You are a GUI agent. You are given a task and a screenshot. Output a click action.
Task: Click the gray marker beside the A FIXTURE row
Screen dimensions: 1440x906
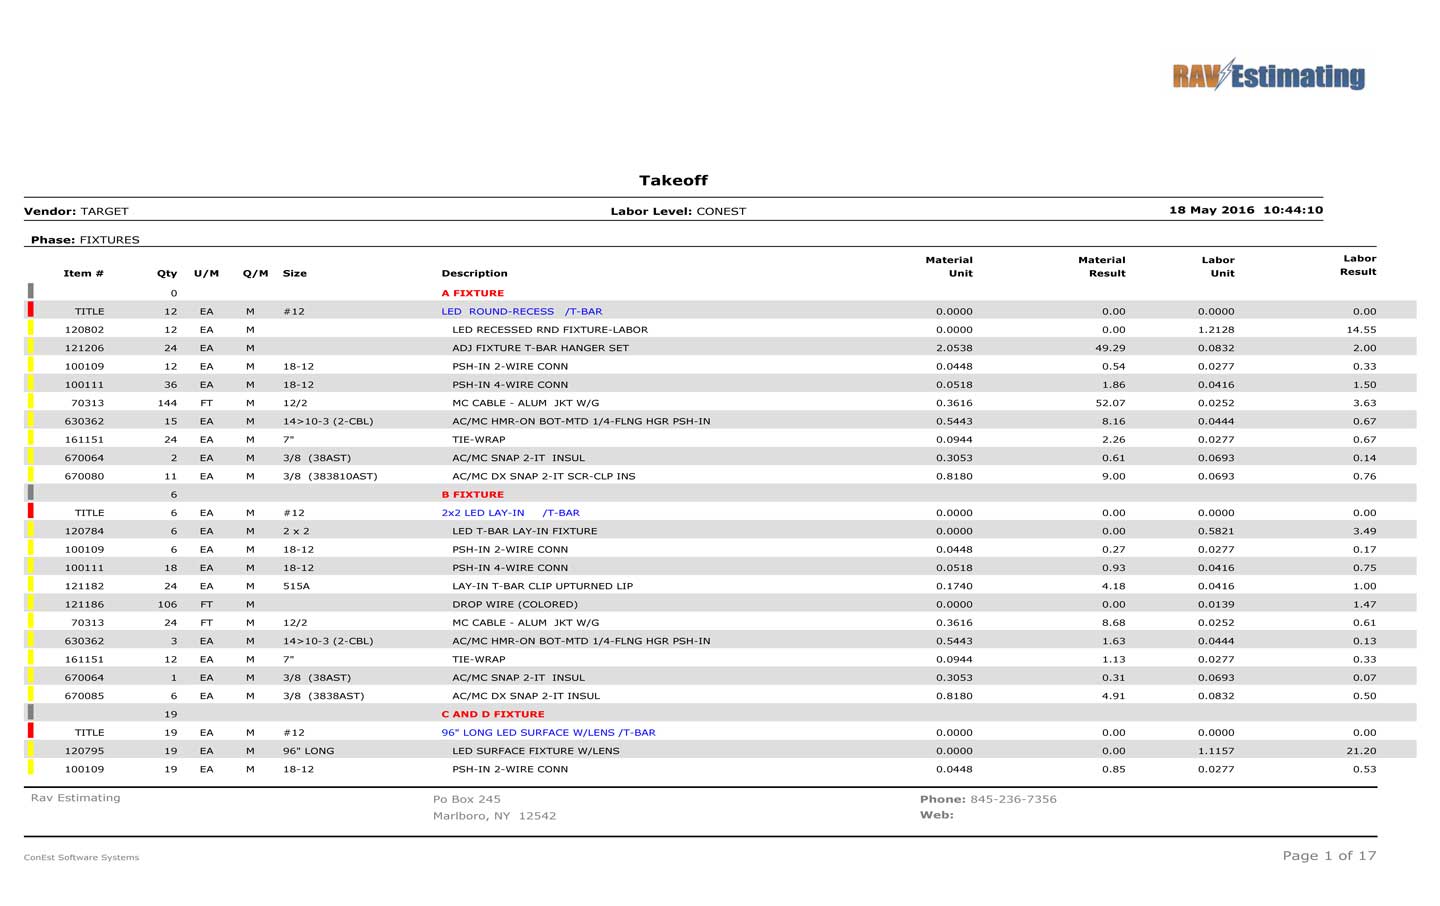[31, 292]
